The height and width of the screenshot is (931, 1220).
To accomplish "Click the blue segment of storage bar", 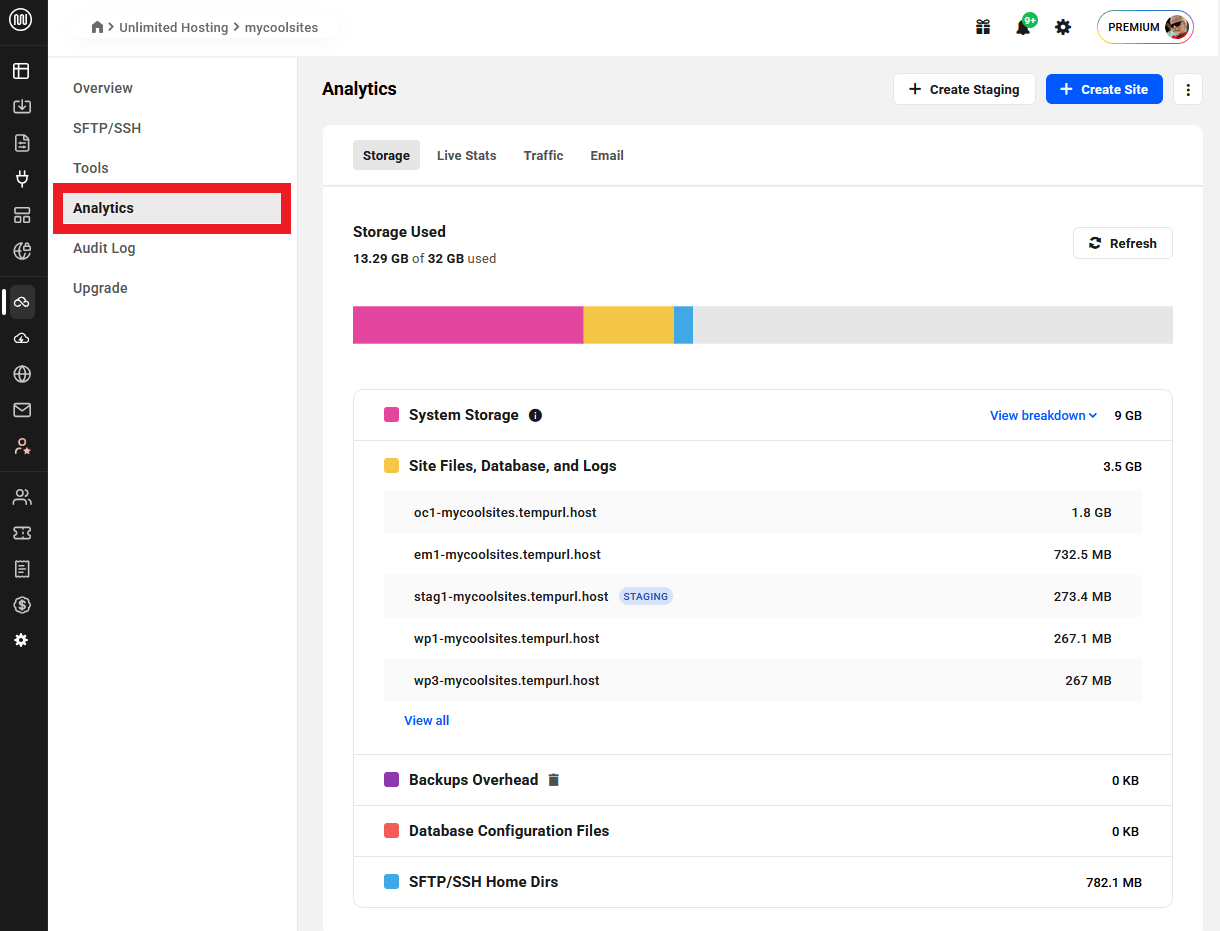I will (684, 325).
